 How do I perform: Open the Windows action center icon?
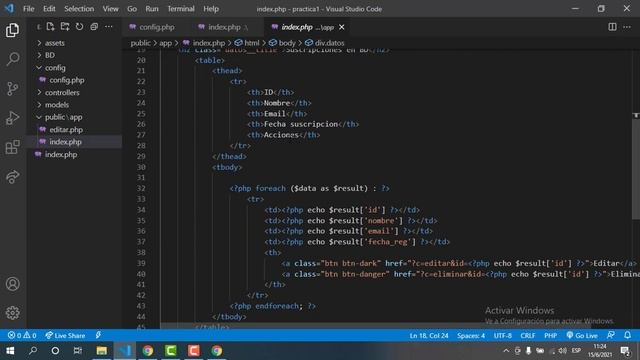(625, 351)
